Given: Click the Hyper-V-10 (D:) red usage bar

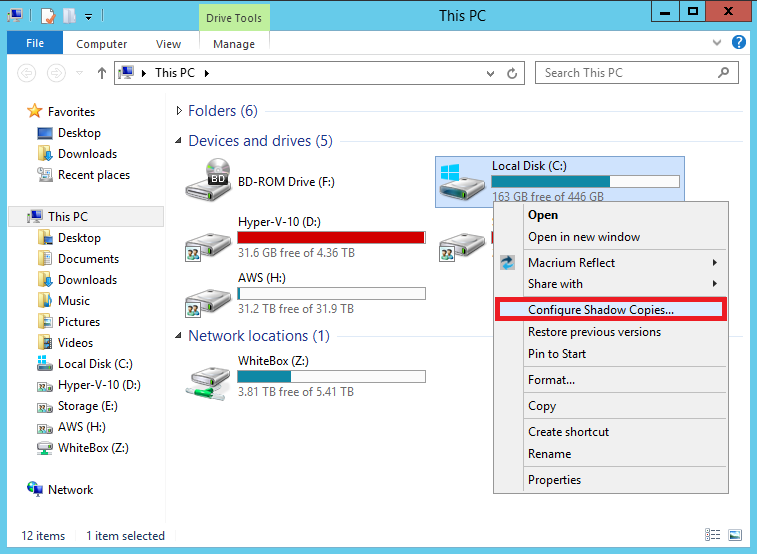Looking at the screenshot, I should click(331, 237).
